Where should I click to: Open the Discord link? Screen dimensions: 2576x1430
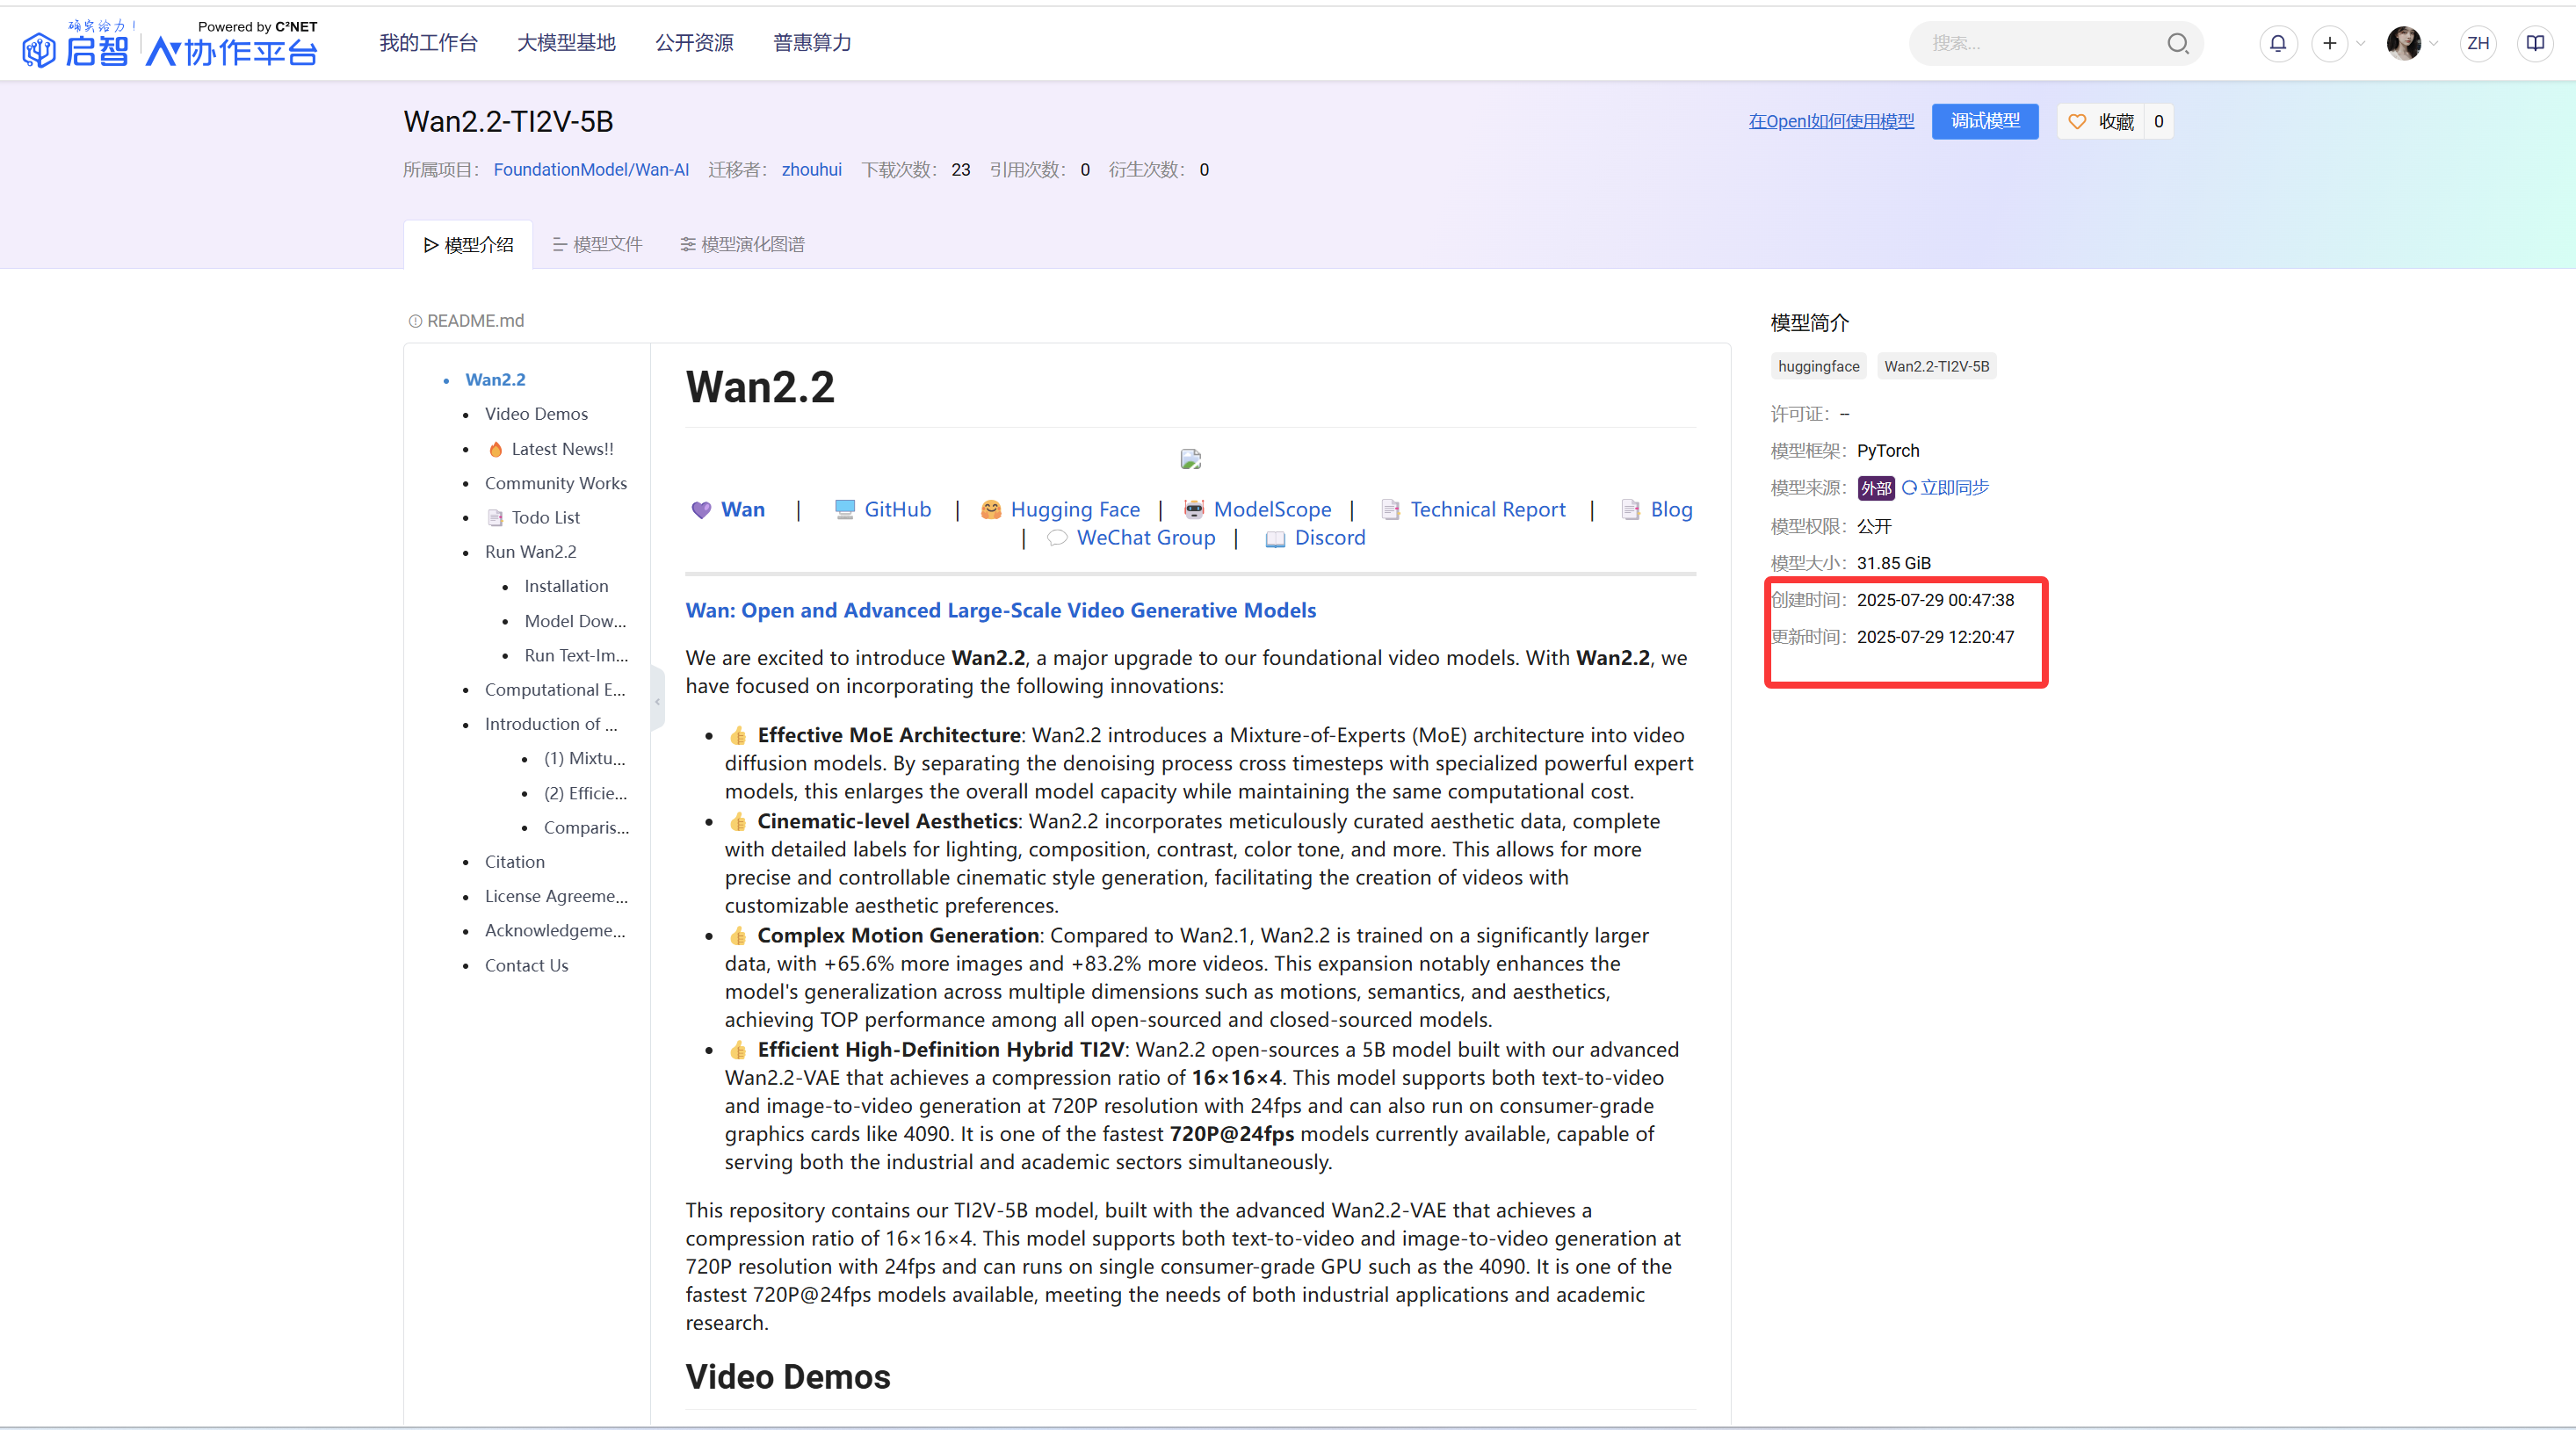point(1329,537)
